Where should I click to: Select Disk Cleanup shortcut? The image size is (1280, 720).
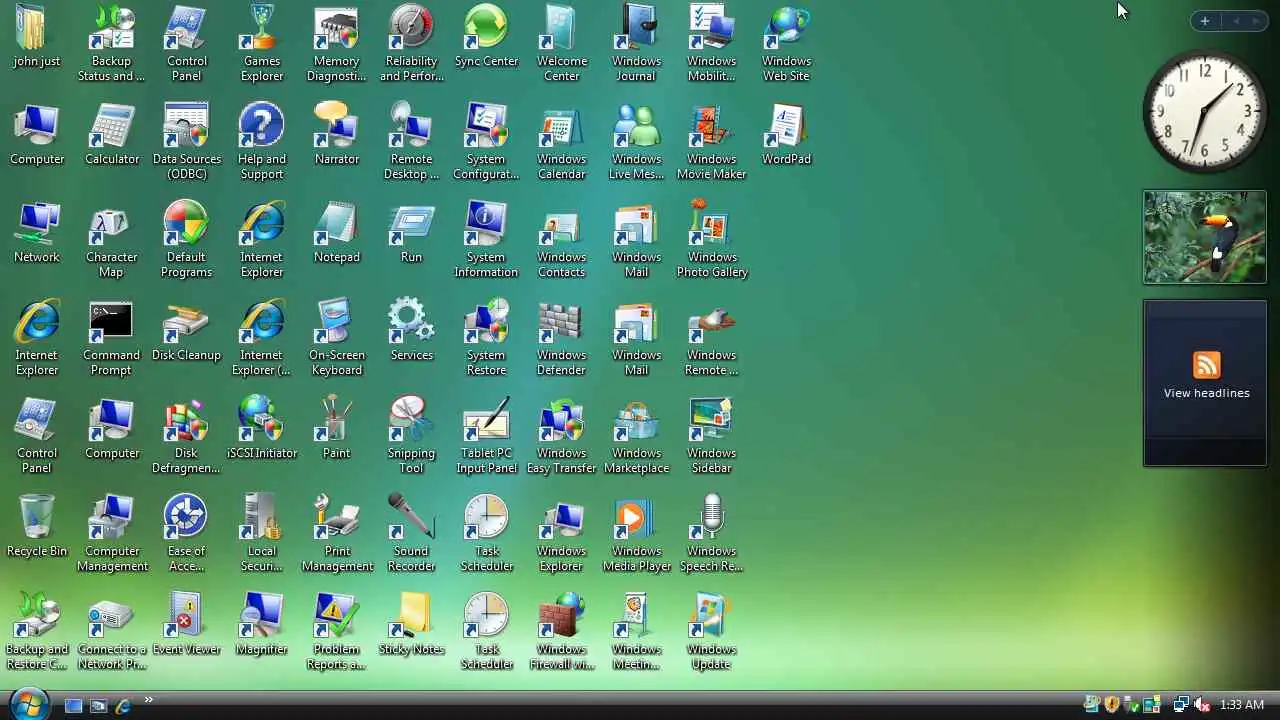pos(187,330)
